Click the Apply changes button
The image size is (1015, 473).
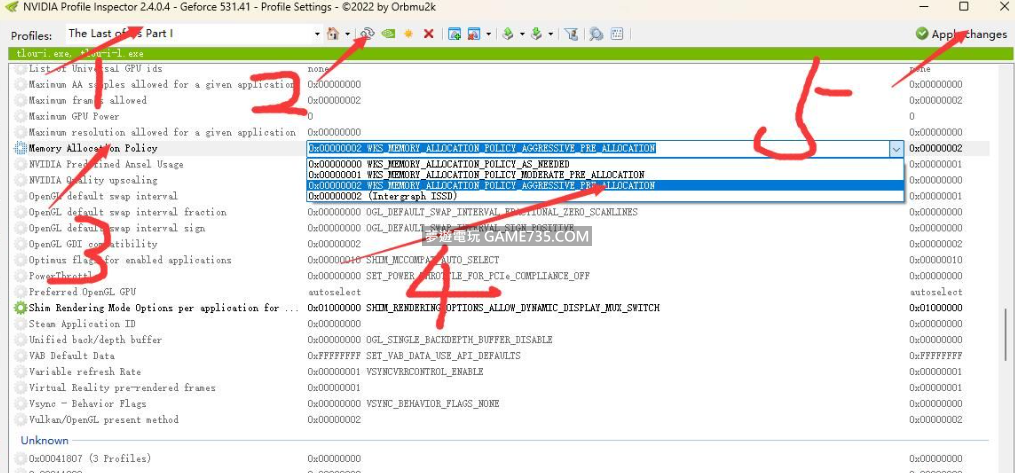[x=961, y=34]
